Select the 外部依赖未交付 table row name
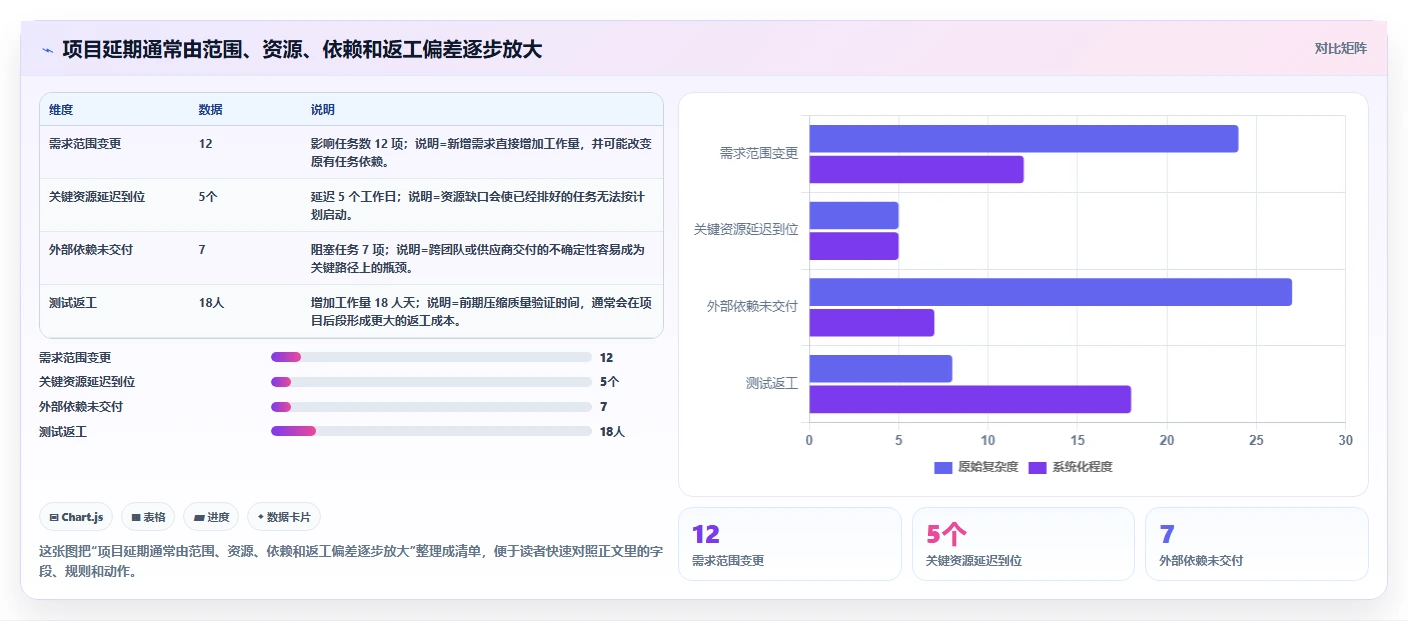Viewport: 1408px width, 621px height. 91,250
